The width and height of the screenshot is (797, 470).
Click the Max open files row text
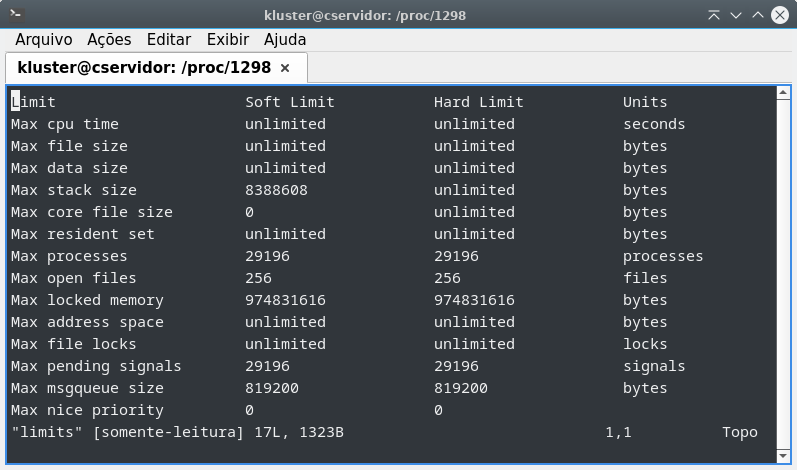point(73,278)
